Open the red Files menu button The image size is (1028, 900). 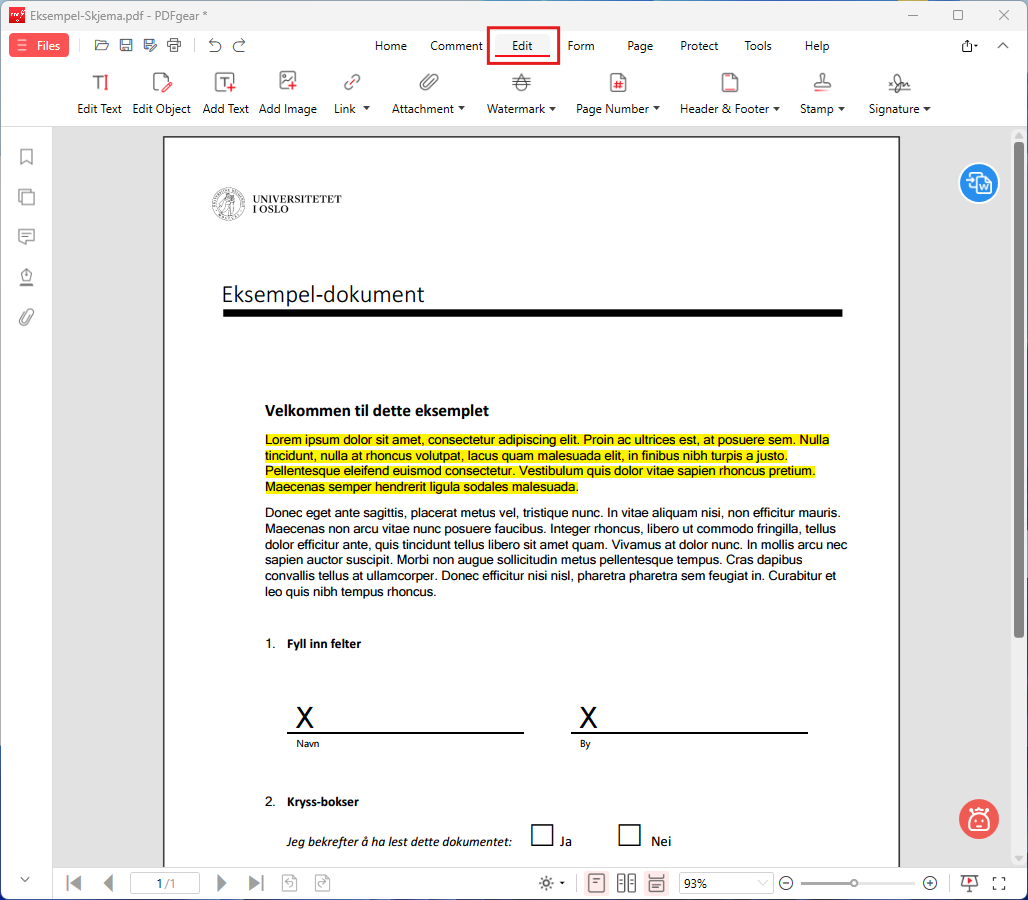point(39,45)
